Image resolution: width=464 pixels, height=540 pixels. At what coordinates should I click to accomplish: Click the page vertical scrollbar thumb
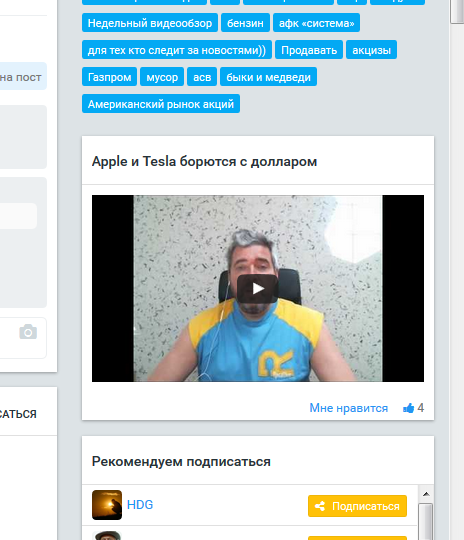pyautogui.click(x=457, y=11)
